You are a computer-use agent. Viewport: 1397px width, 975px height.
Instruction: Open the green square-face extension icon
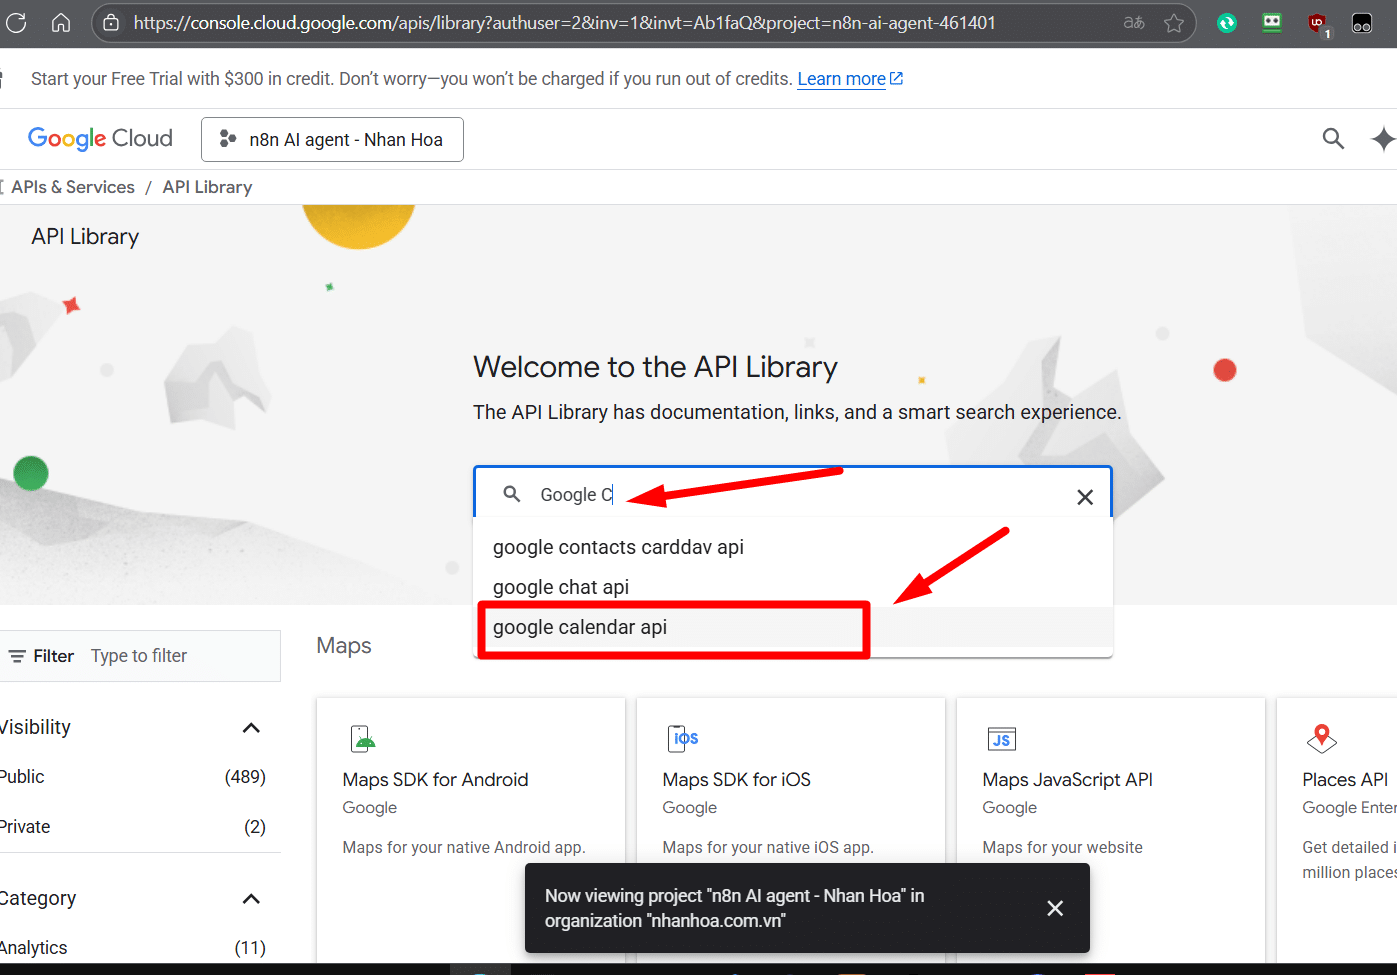pyautogui.click(x=1272, y=22)
